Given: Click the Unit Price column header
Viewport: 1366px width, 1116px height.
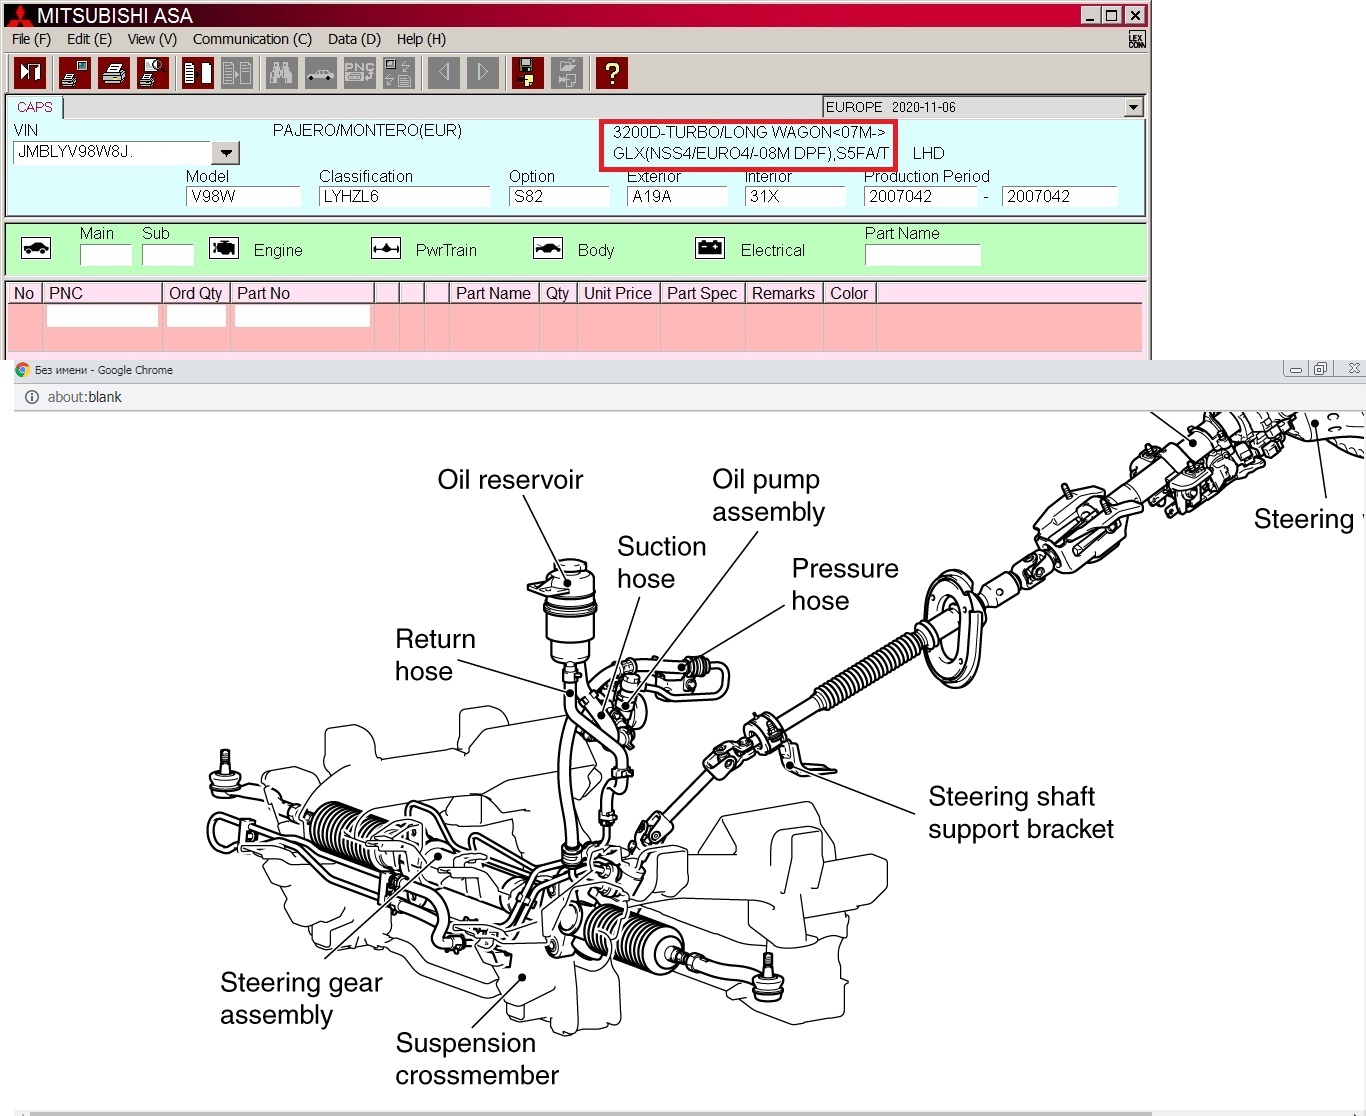Looking at the screenshot, I should coord(617,293).
